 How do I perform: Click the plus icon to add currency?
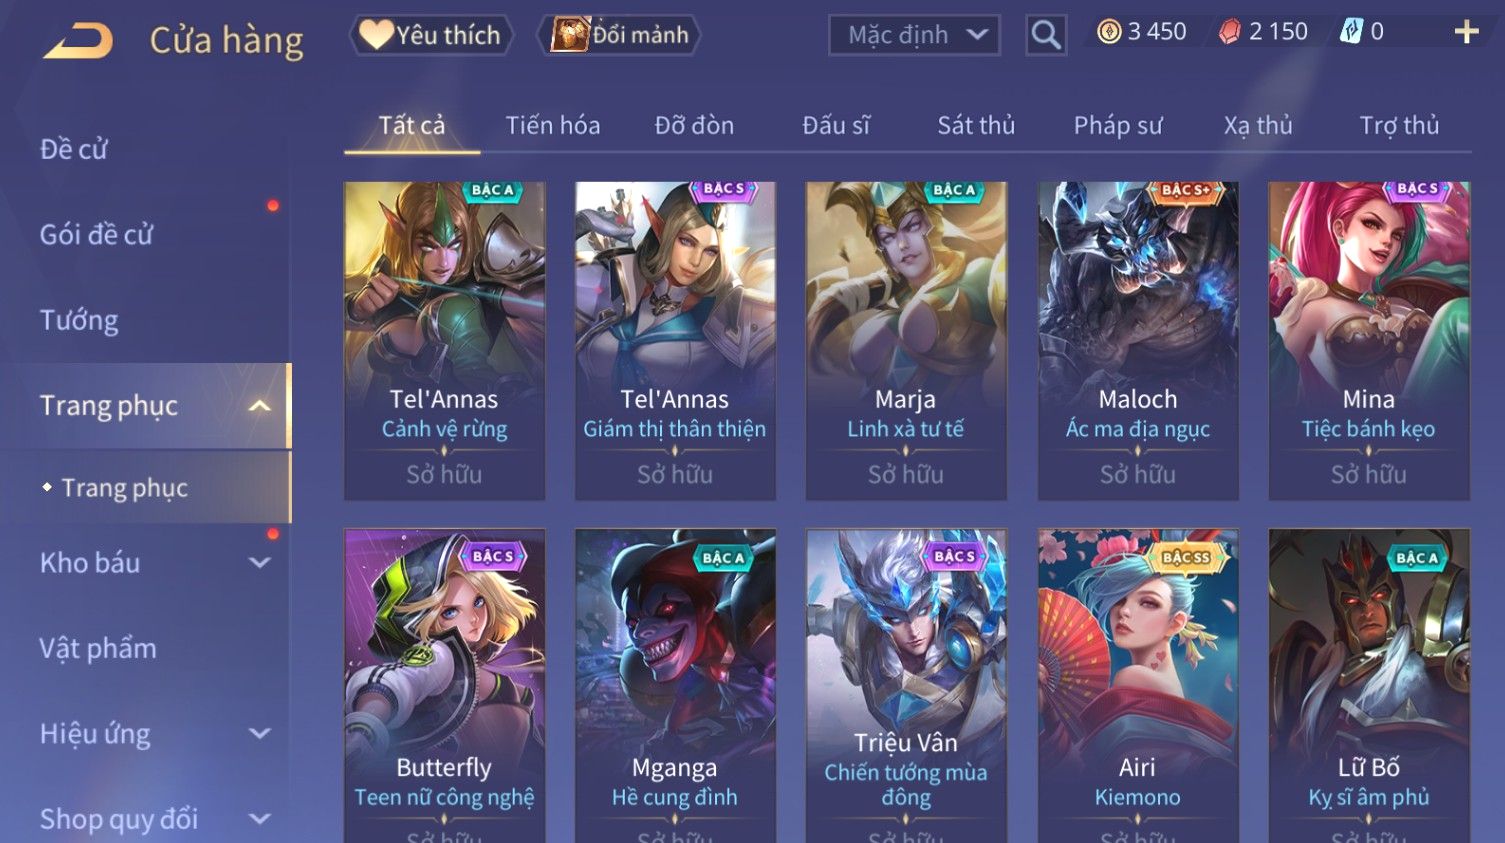(1466, 32)
